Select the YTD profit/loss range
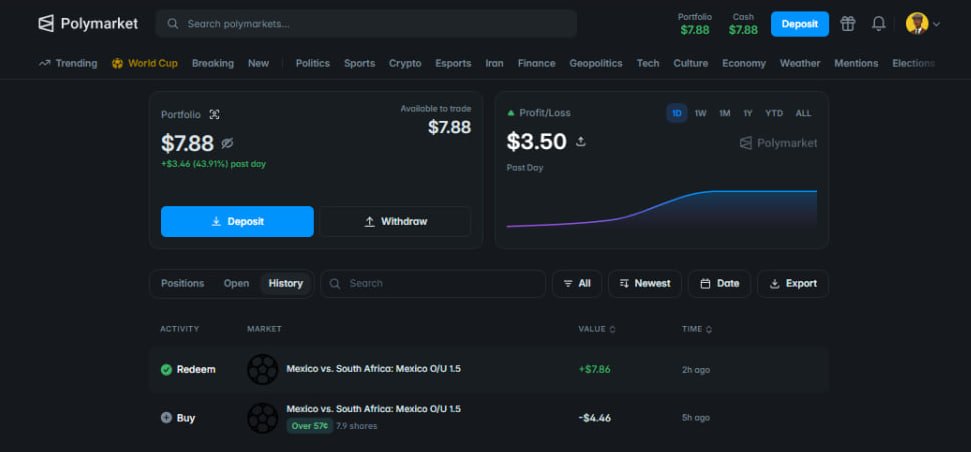 pos(774,113)
